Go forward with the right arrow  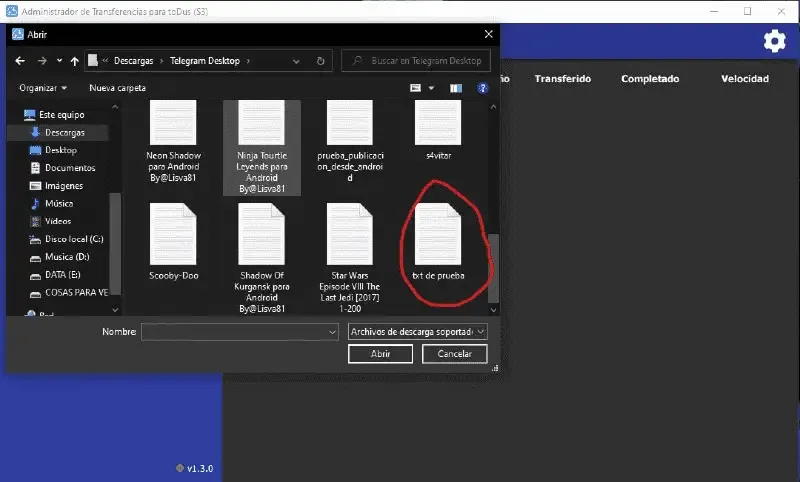point(42,61)
